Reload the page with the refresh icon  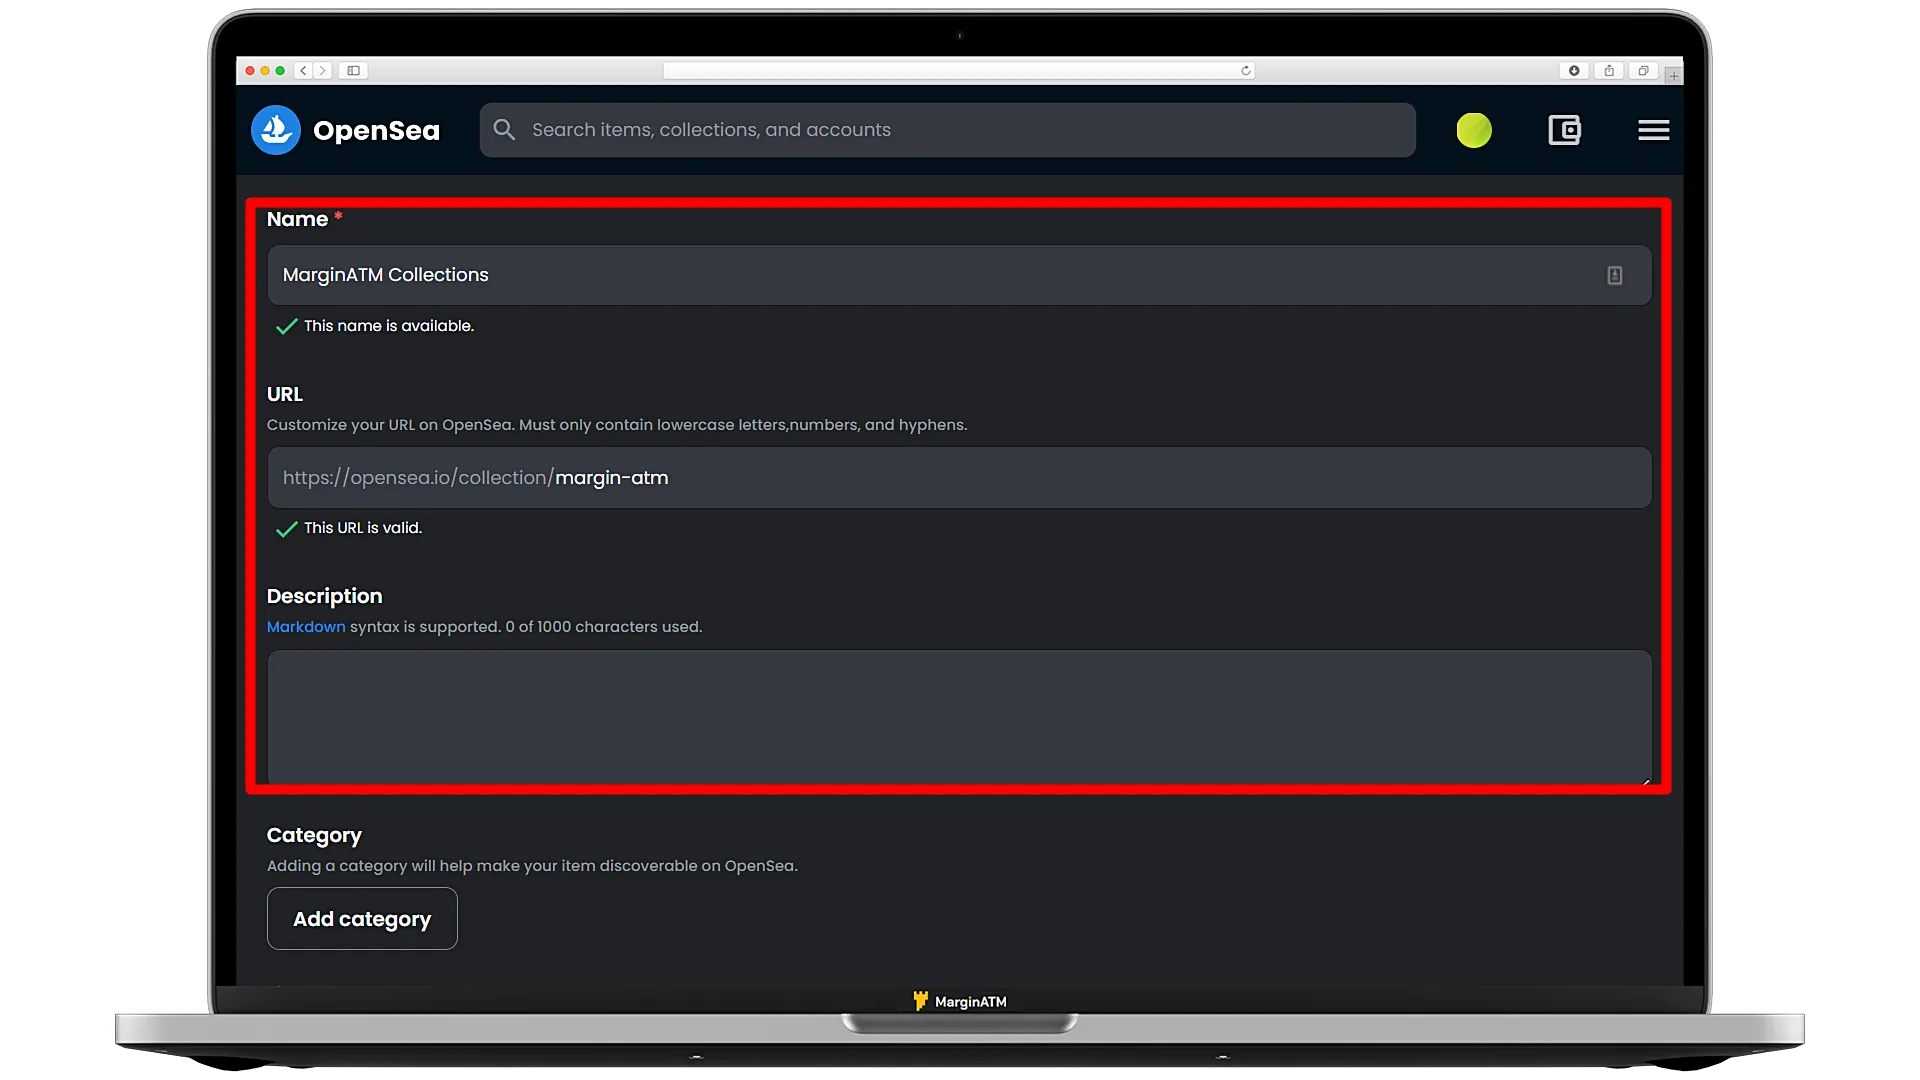tap(1245, 71)
